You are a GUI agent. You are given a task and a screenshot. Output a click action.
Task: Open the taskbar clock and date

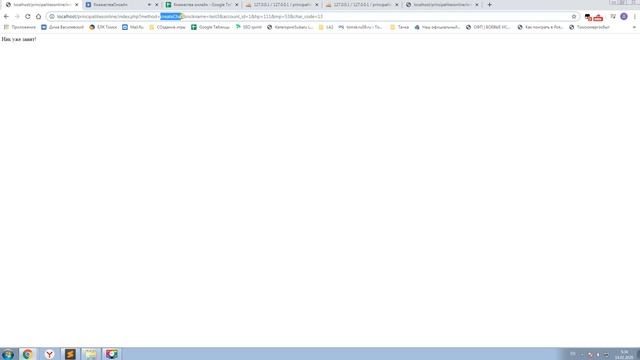pos(624,354)
